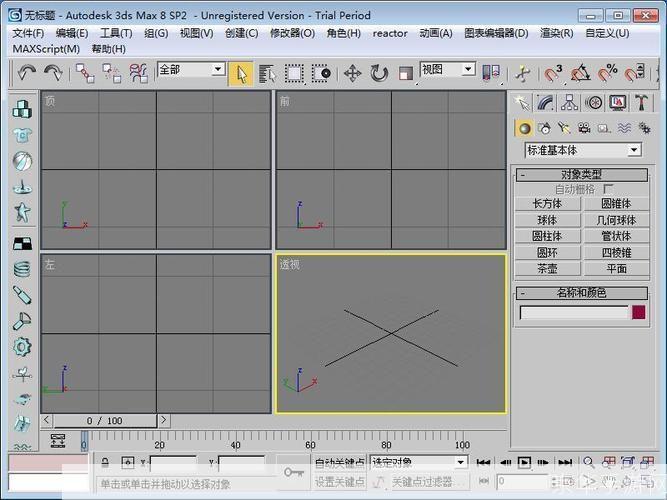Switch to the Create command panel tab

[x=522, y=103]
